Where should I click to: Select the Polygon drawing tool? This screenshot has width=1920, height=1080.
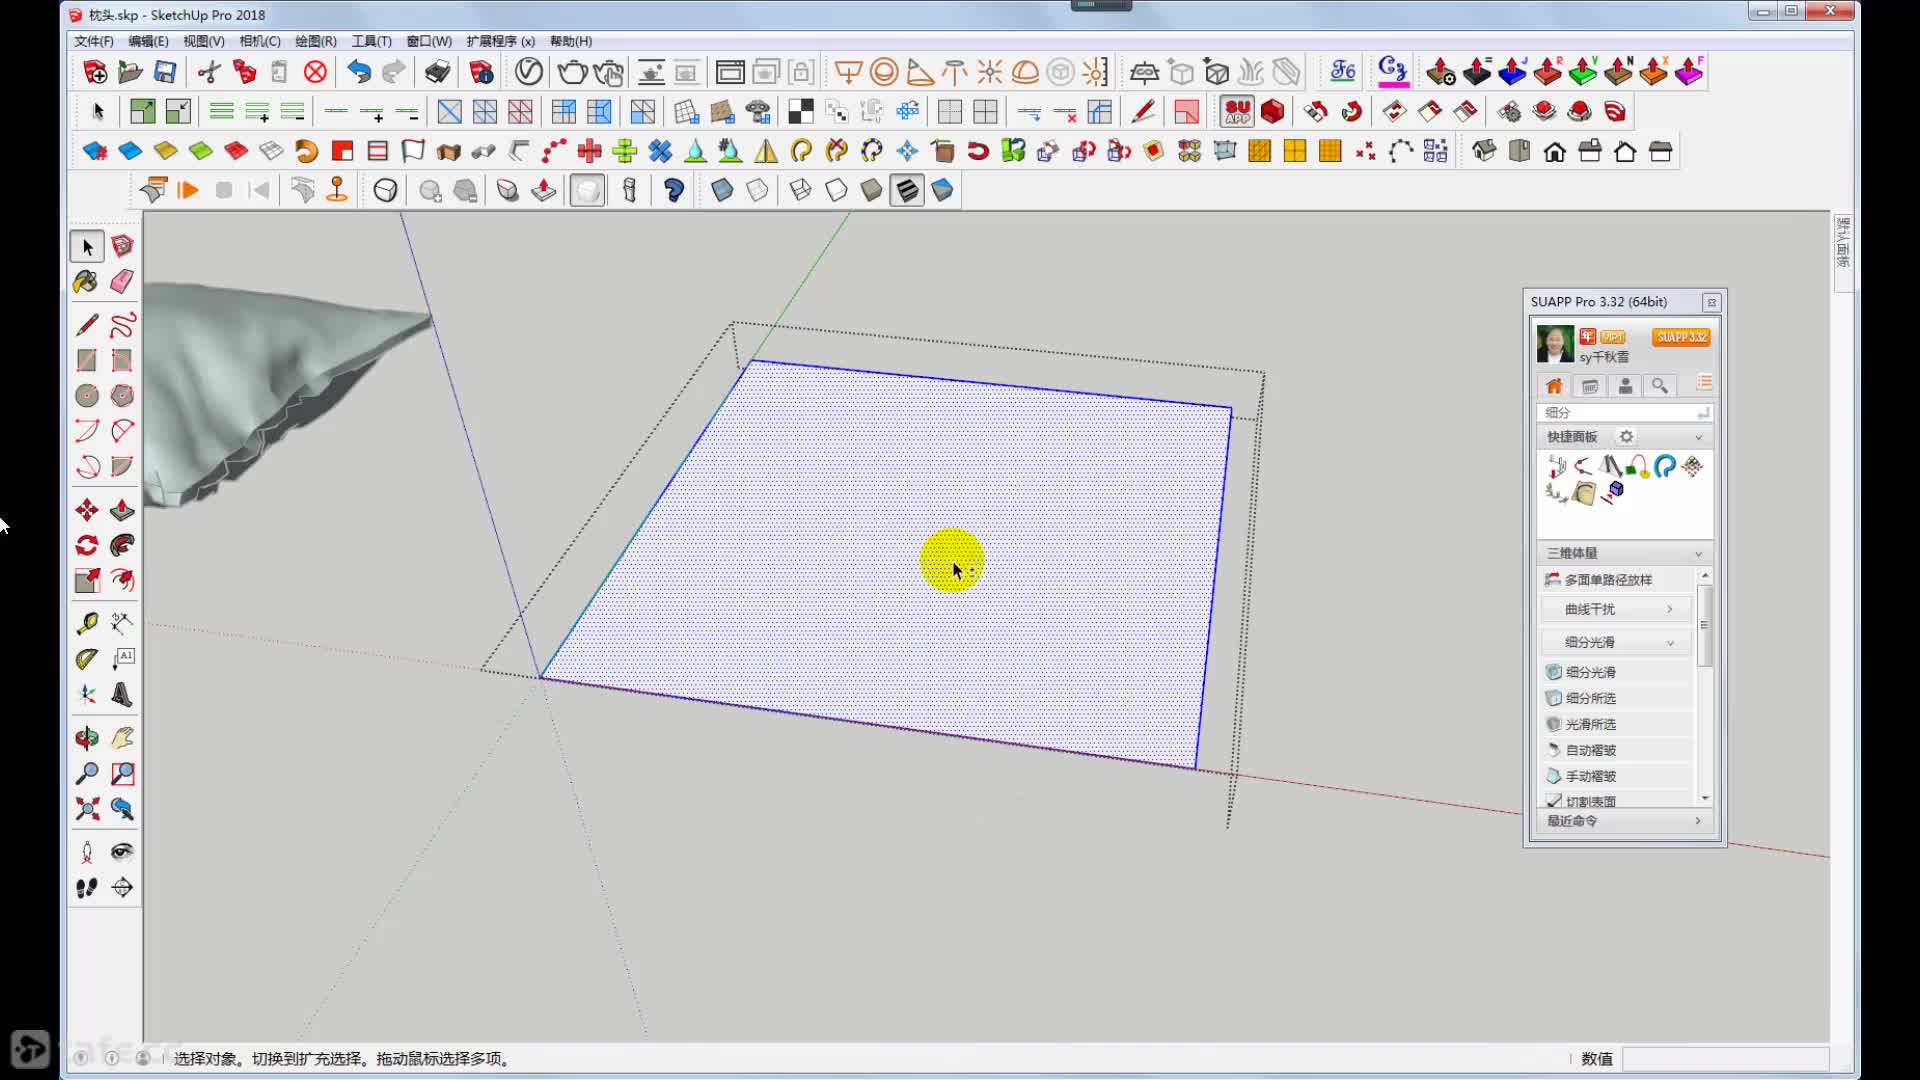(122, 396)
